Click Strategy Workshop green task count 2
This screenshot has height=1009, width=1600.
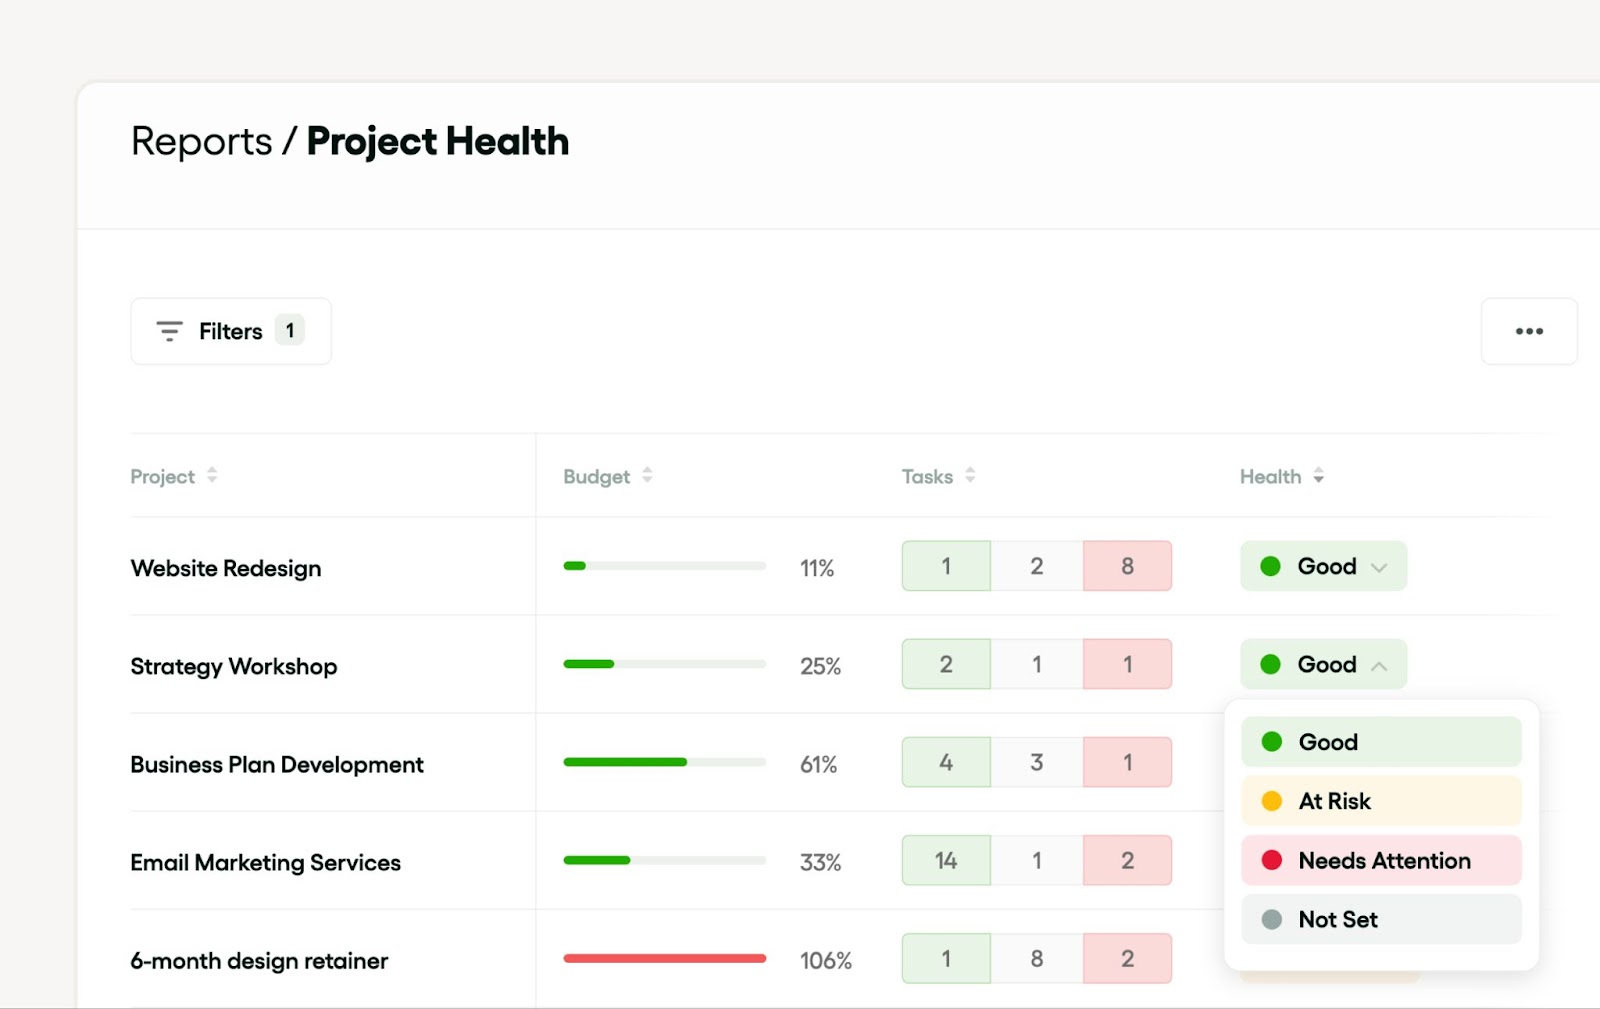click(x=946, y=664)
